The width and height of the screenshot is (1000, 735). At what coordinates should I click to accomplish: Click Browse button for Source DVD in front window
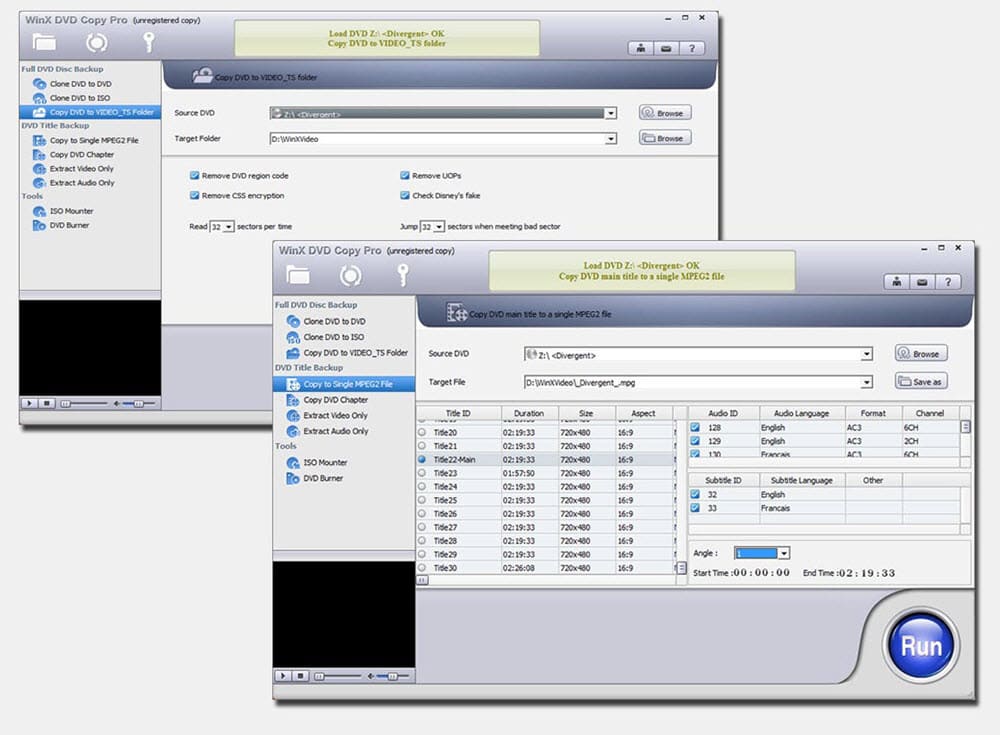(x=921, y=353)
